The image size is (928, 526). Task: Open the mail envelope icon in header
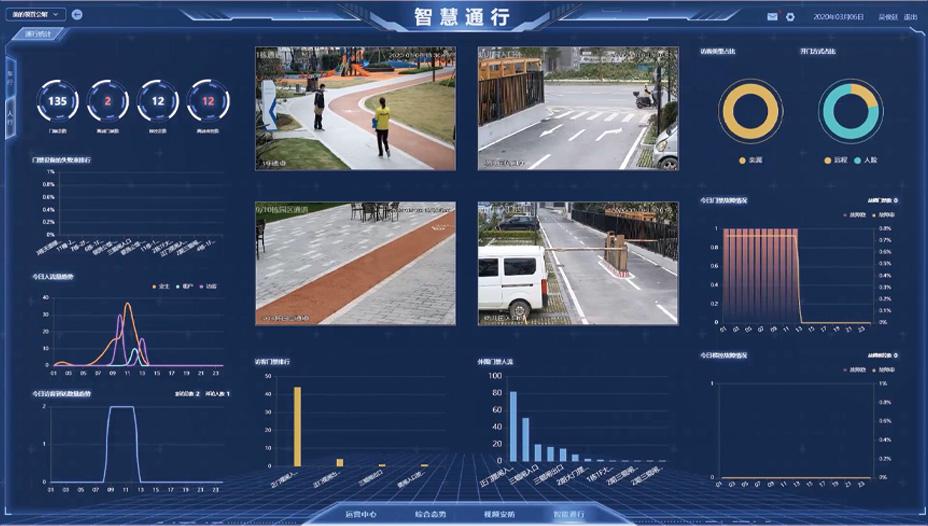(x=772, y=17)
